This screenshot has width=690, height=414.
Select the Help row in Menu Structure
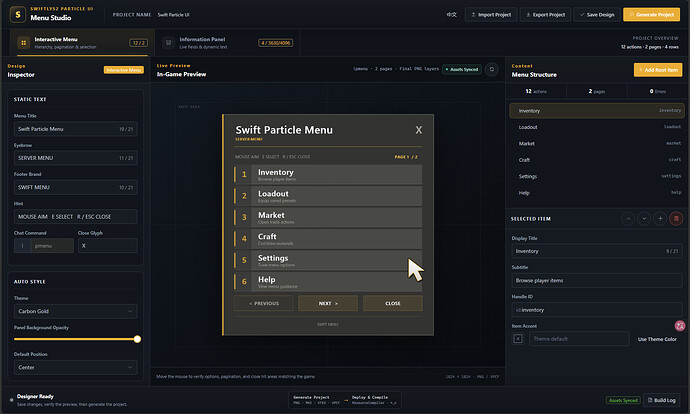pyautogui.click(x=597, y=193)
